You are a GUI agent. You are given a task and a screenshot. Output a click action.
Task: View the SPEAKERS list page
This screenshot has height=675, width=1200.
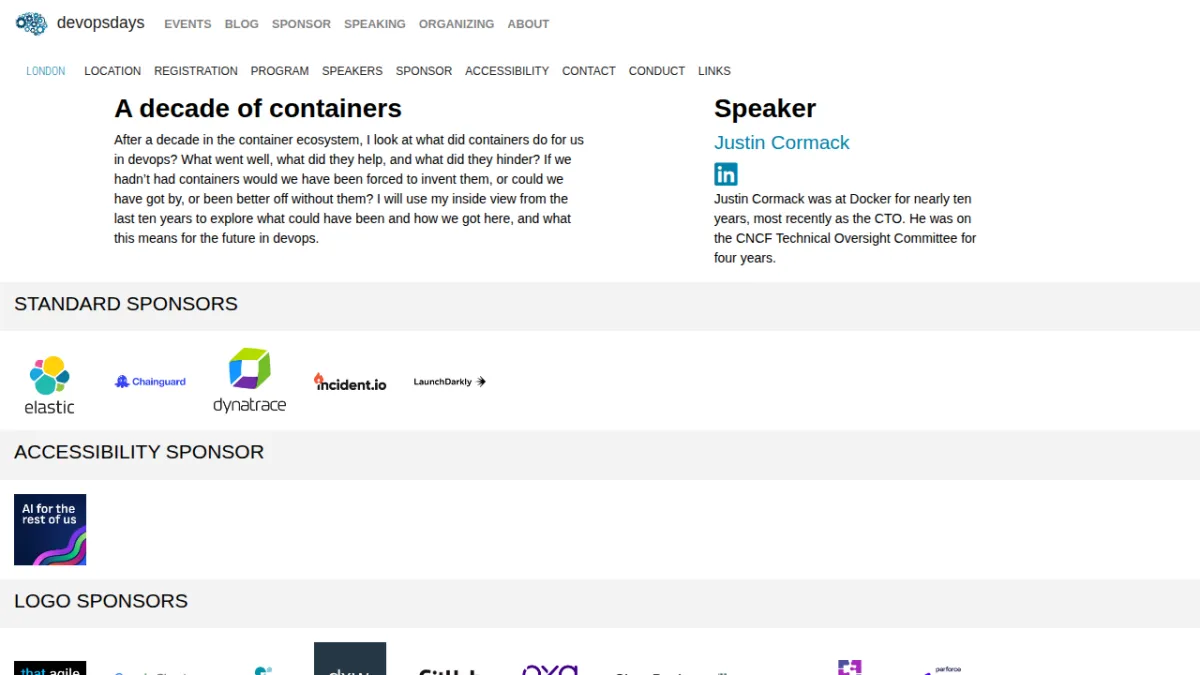tap(352, 71)
